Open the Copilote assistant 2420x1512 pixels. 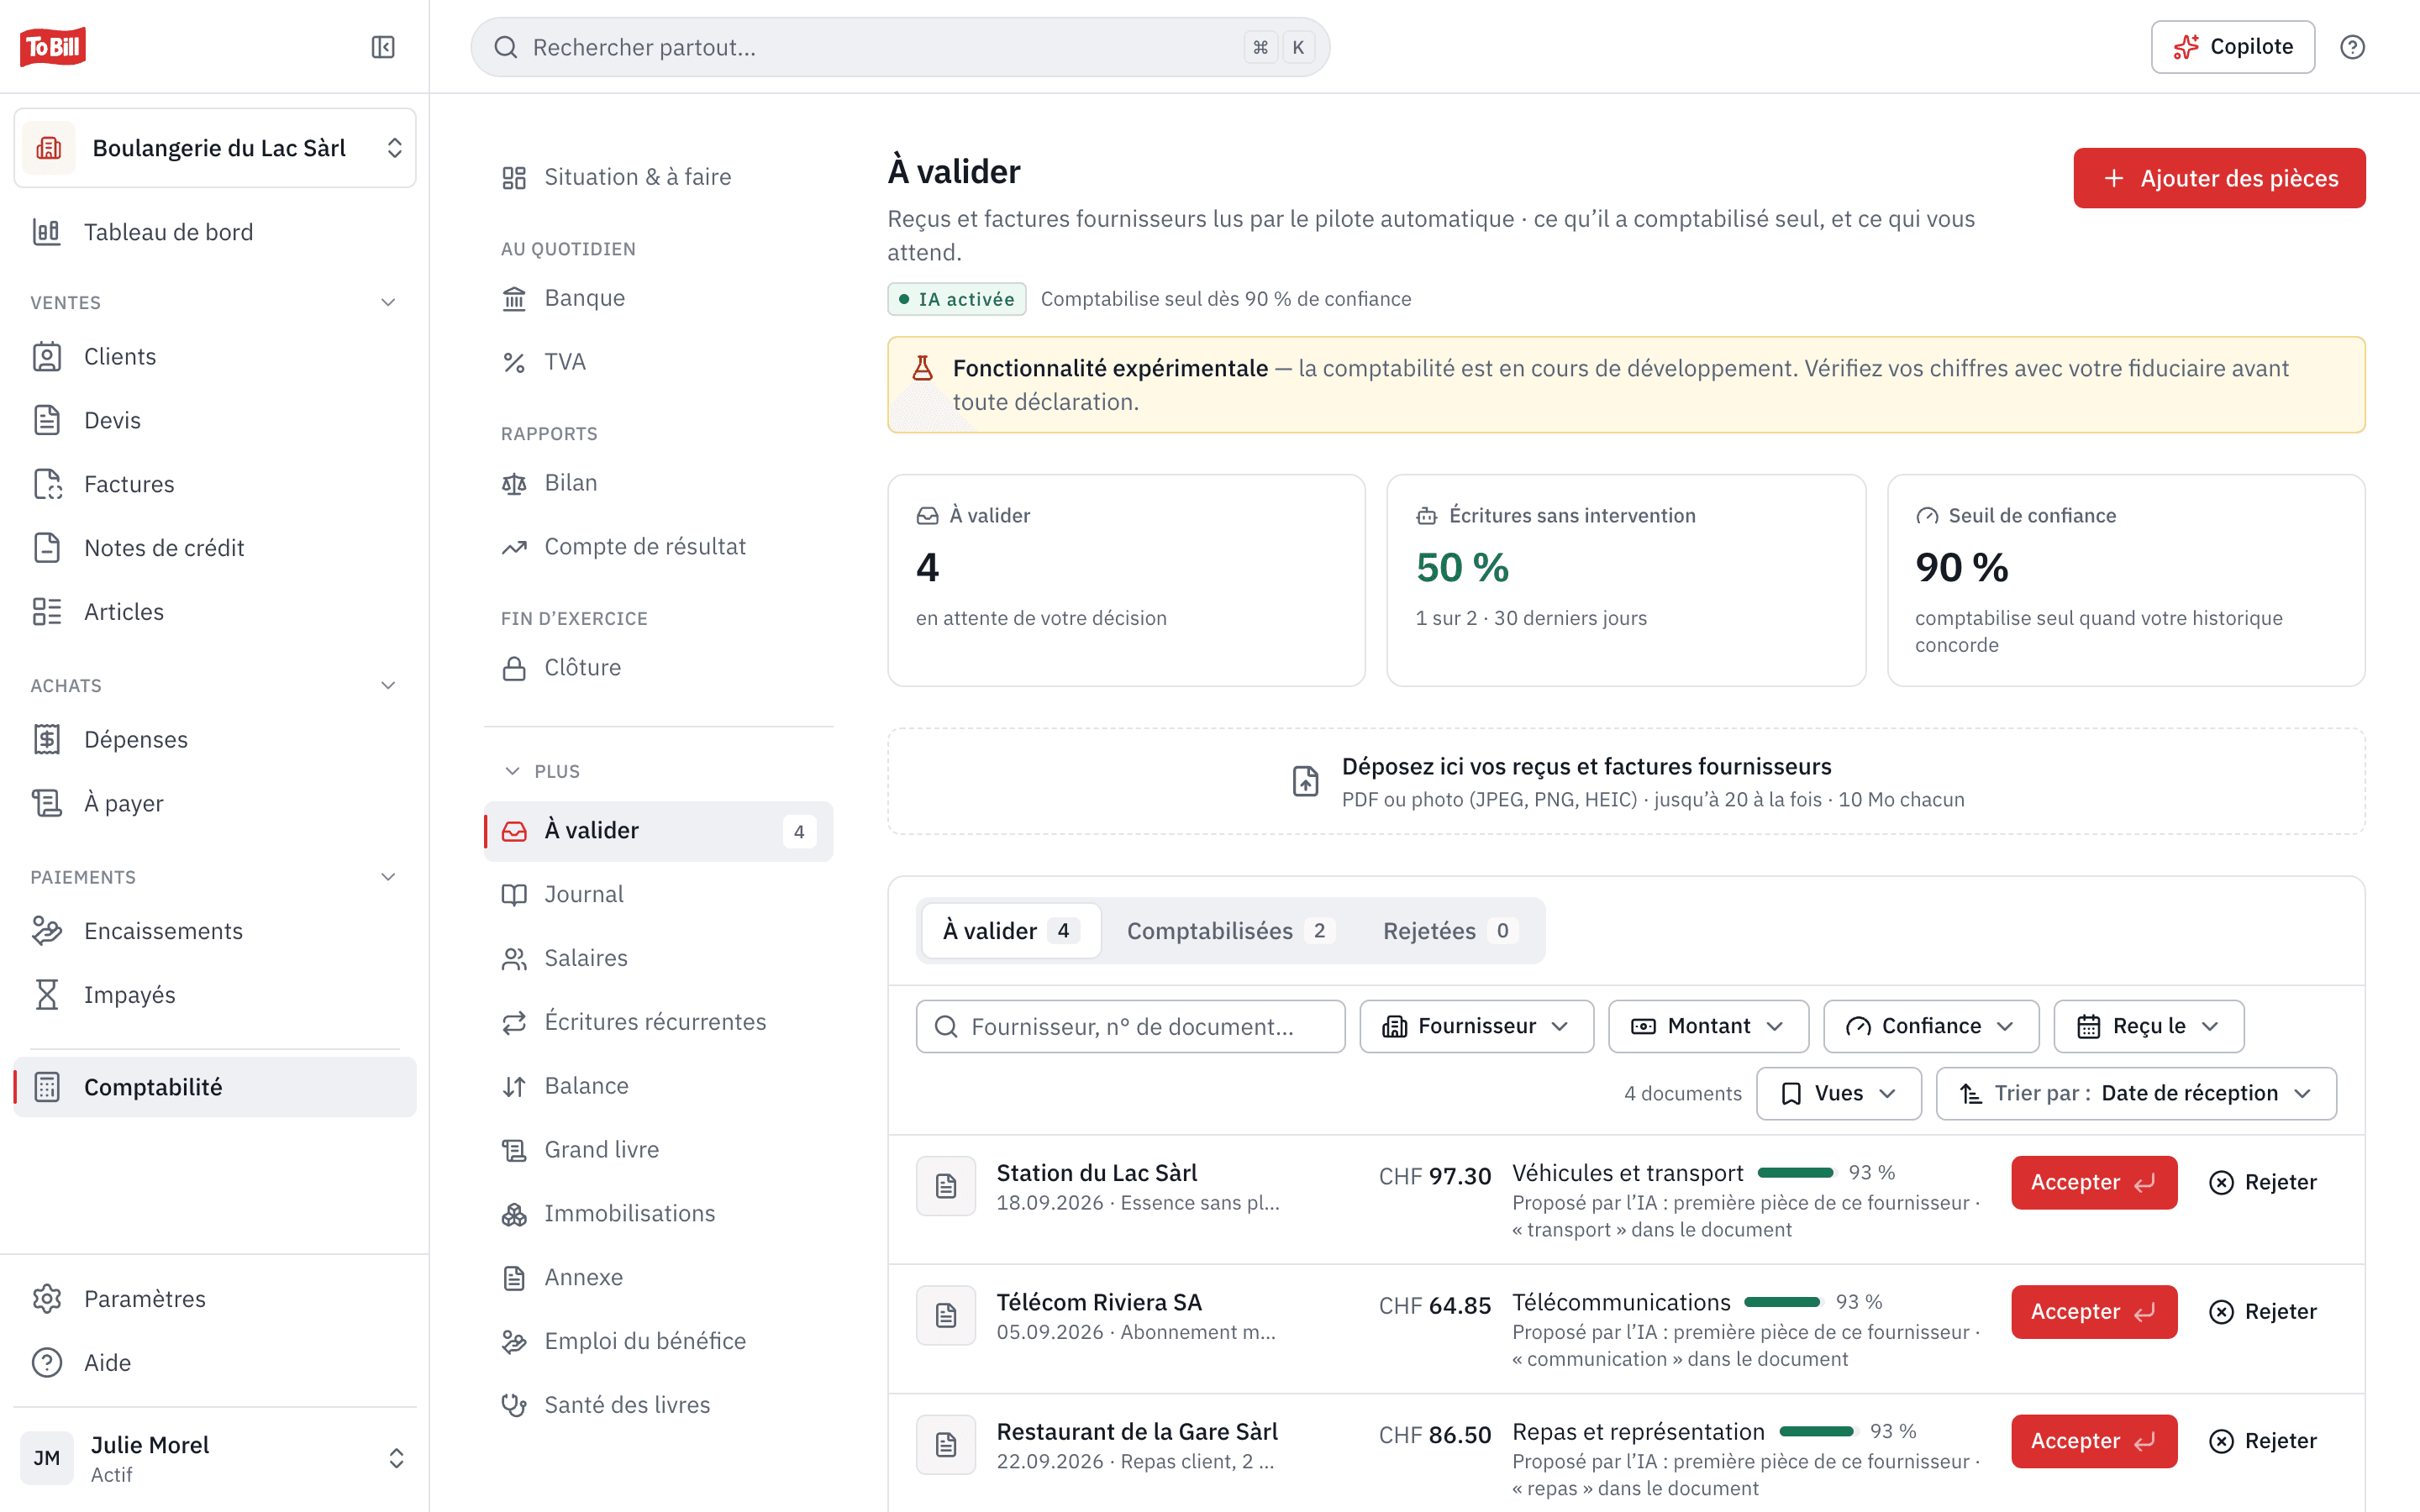click(2232, 47)
